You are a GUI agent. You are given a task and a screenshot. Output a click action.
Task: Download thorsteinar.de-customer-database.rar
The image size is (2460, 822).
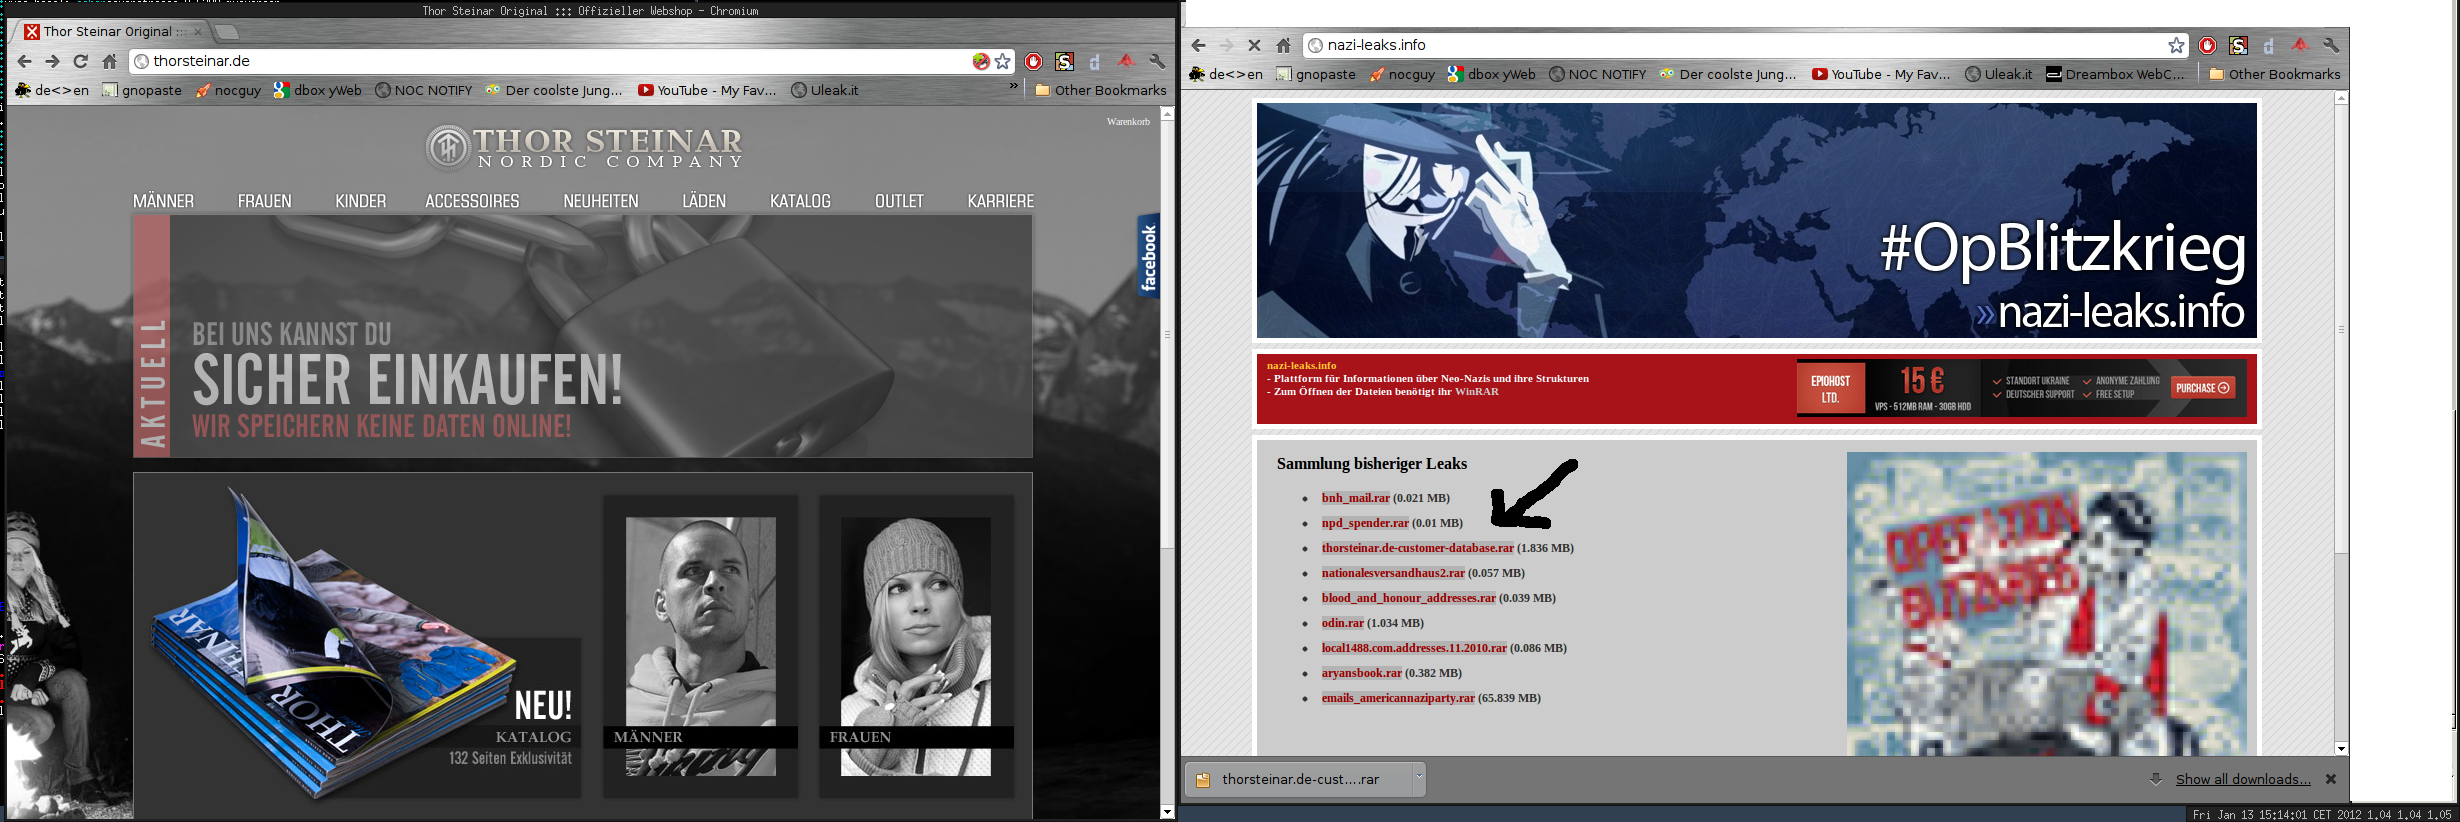(x=1417, y=548)
